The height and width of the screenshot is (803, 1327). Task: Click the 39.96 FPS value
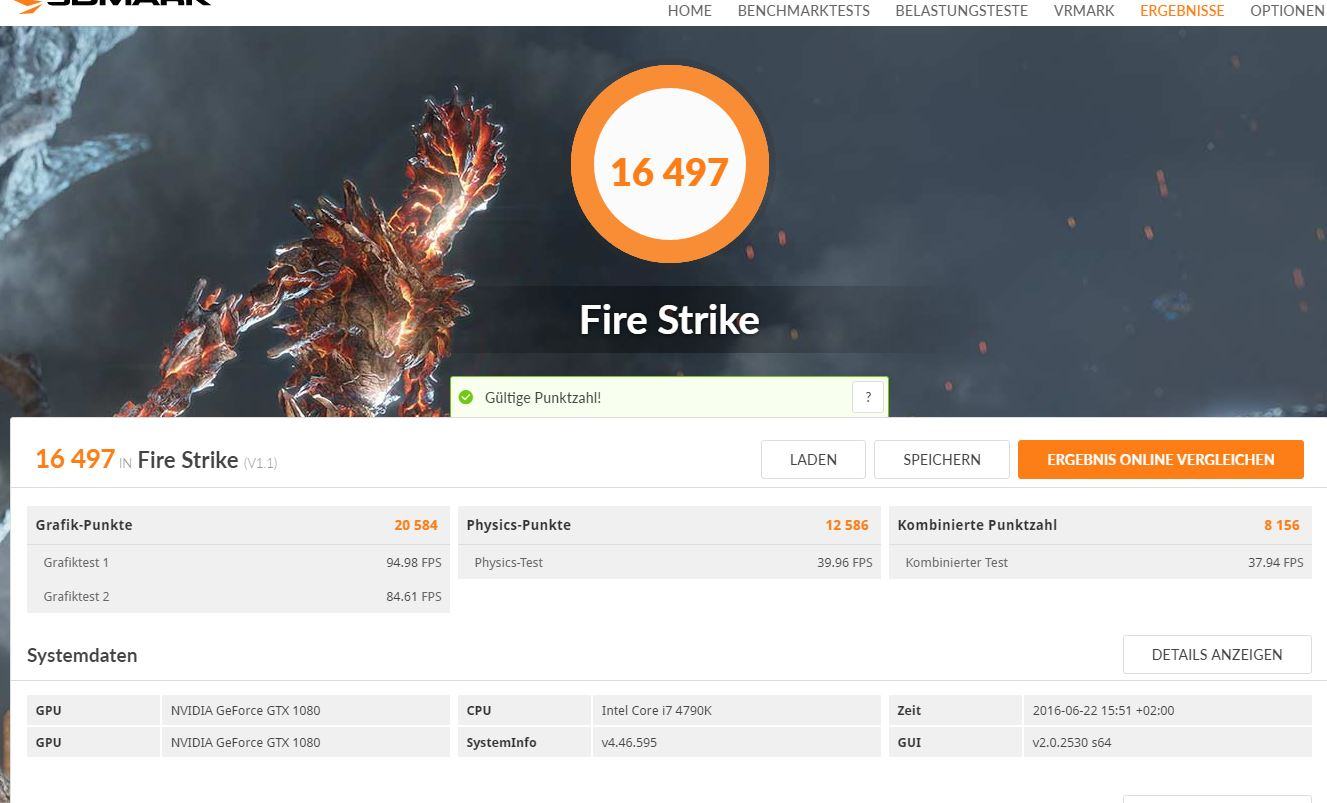(845, 562)
